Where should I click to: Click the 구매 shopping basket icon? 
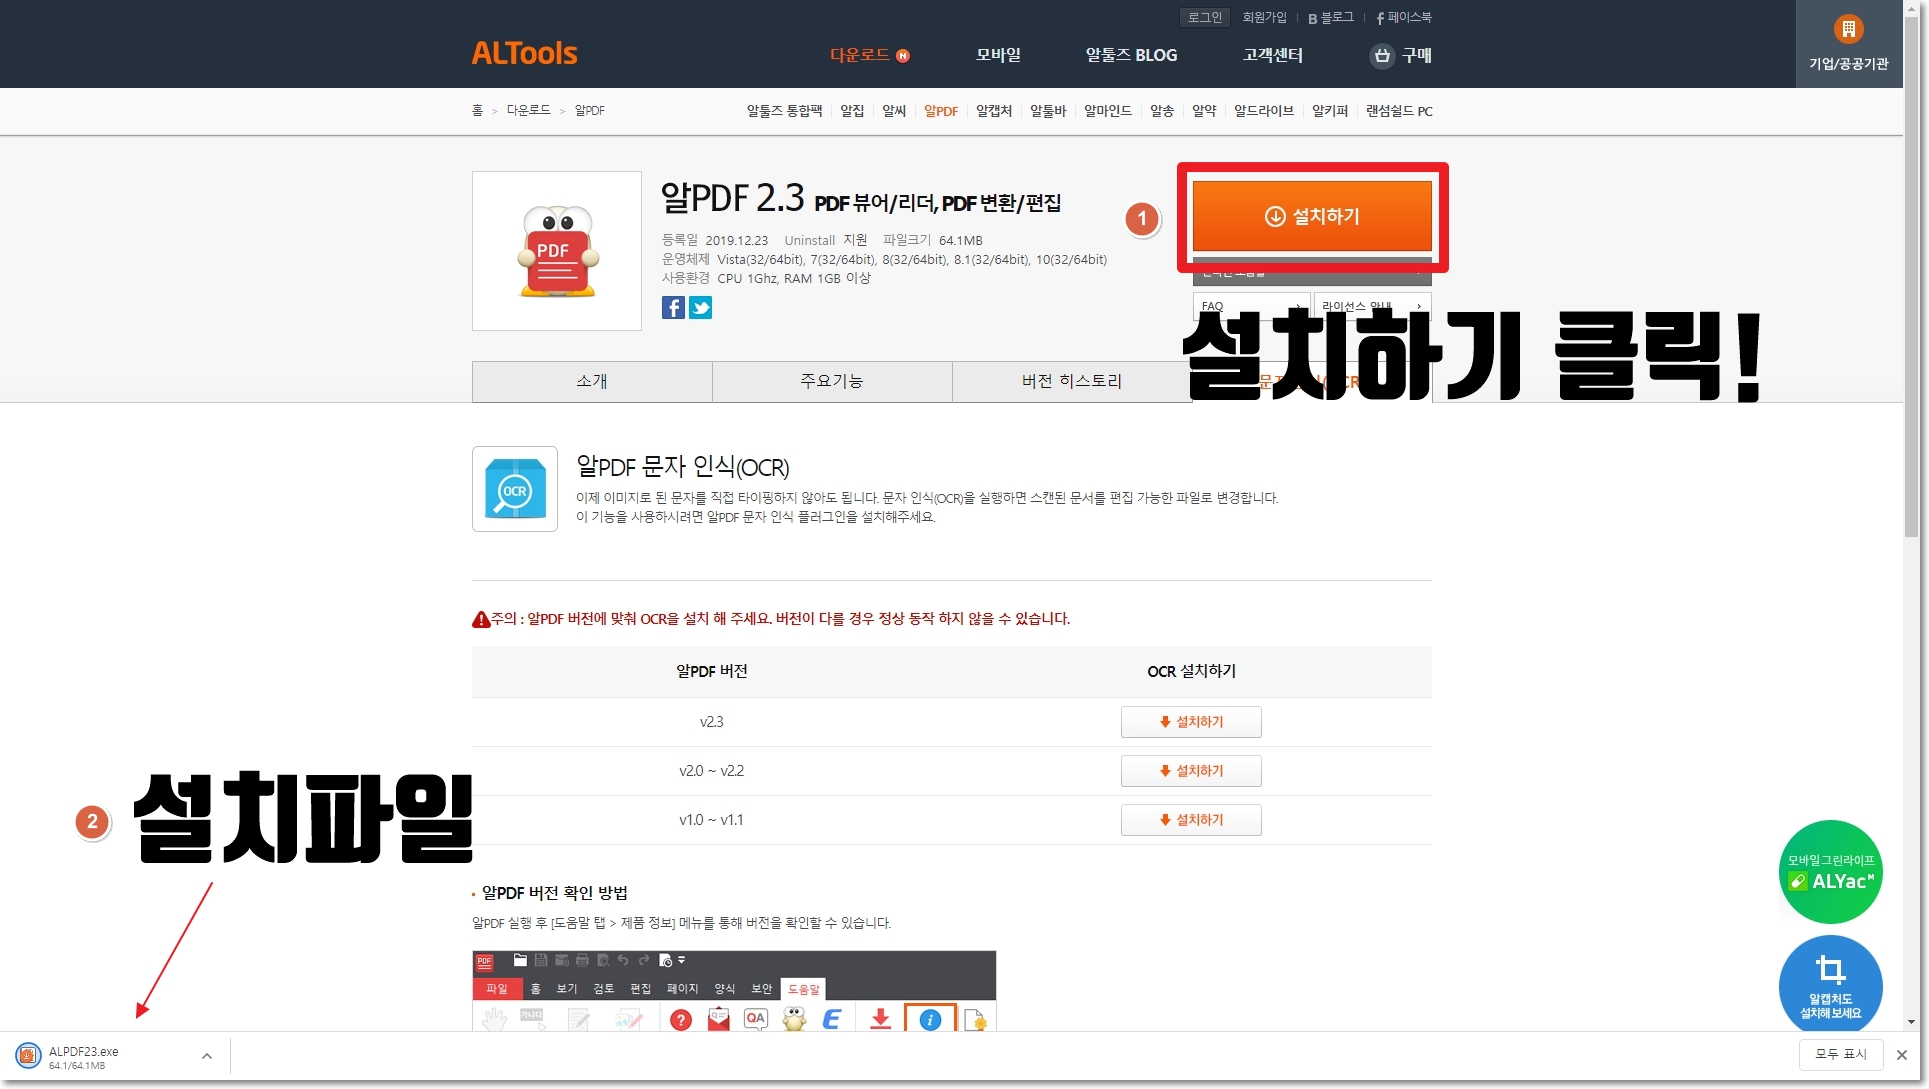tap(1381, 55)
